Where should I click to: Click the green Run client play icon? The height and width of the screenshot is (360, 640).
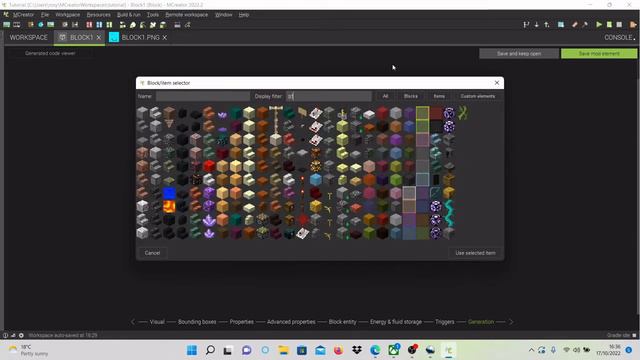599,24
